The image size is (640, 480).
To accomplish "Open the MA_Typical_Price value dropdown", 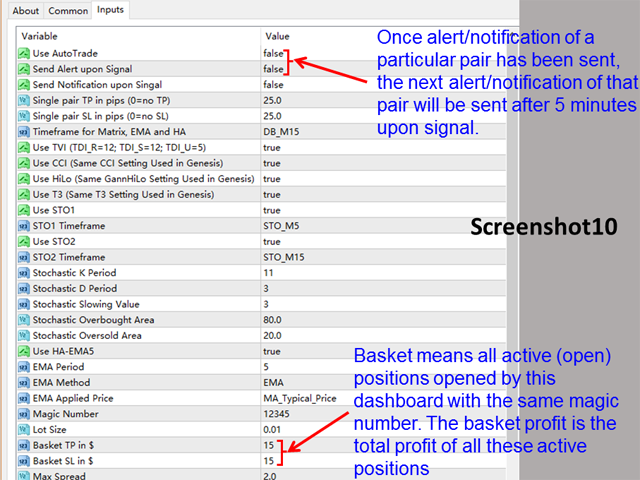I will [x=300, y=398].
